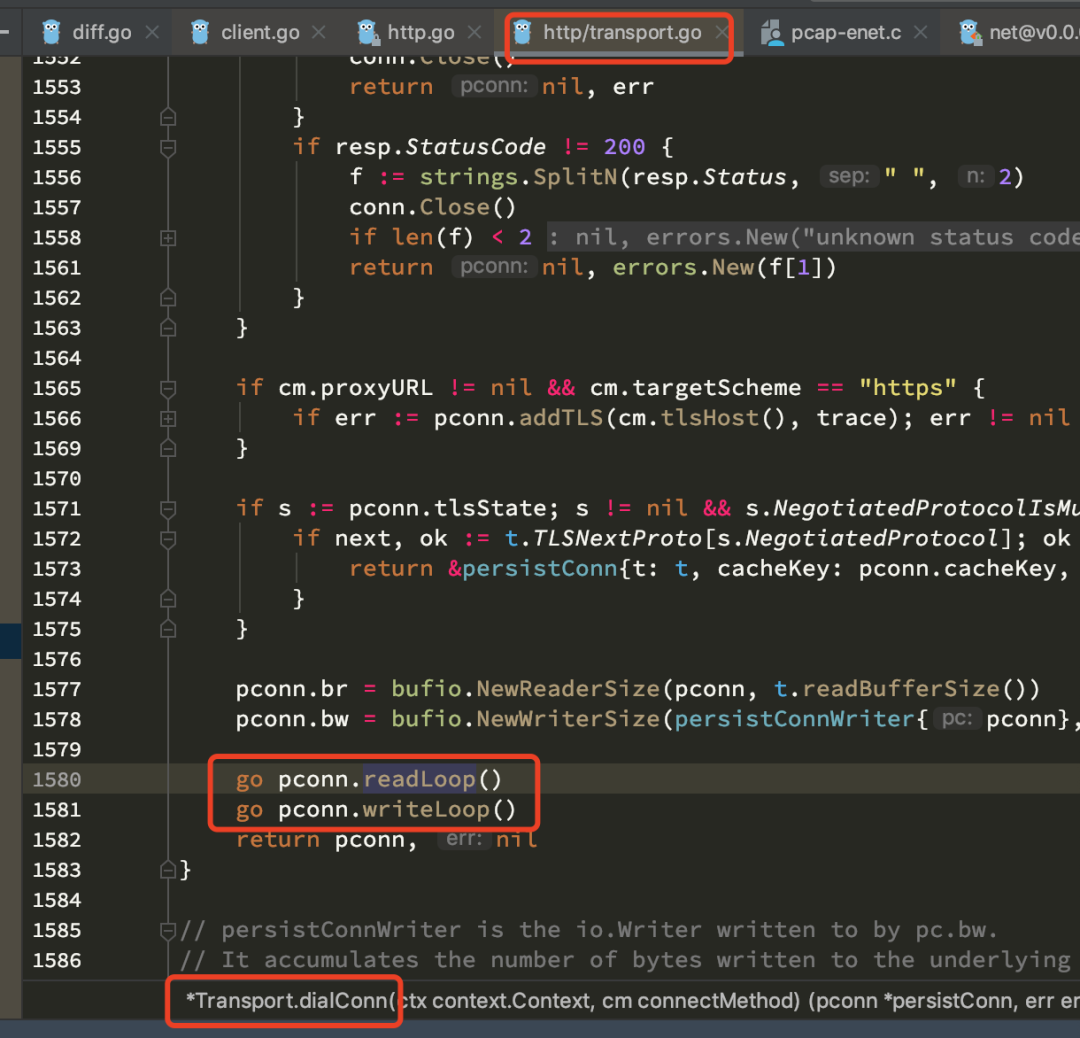
Task: Click the addTLS method call
Action: (x=561, y=418)
